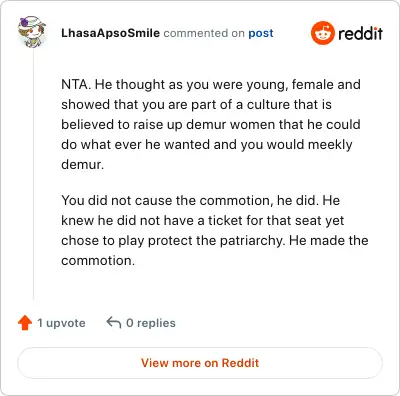Click the LhasaApsoSmile user avatar
Viewport: 400px width, 396px height.
[32, 31]
